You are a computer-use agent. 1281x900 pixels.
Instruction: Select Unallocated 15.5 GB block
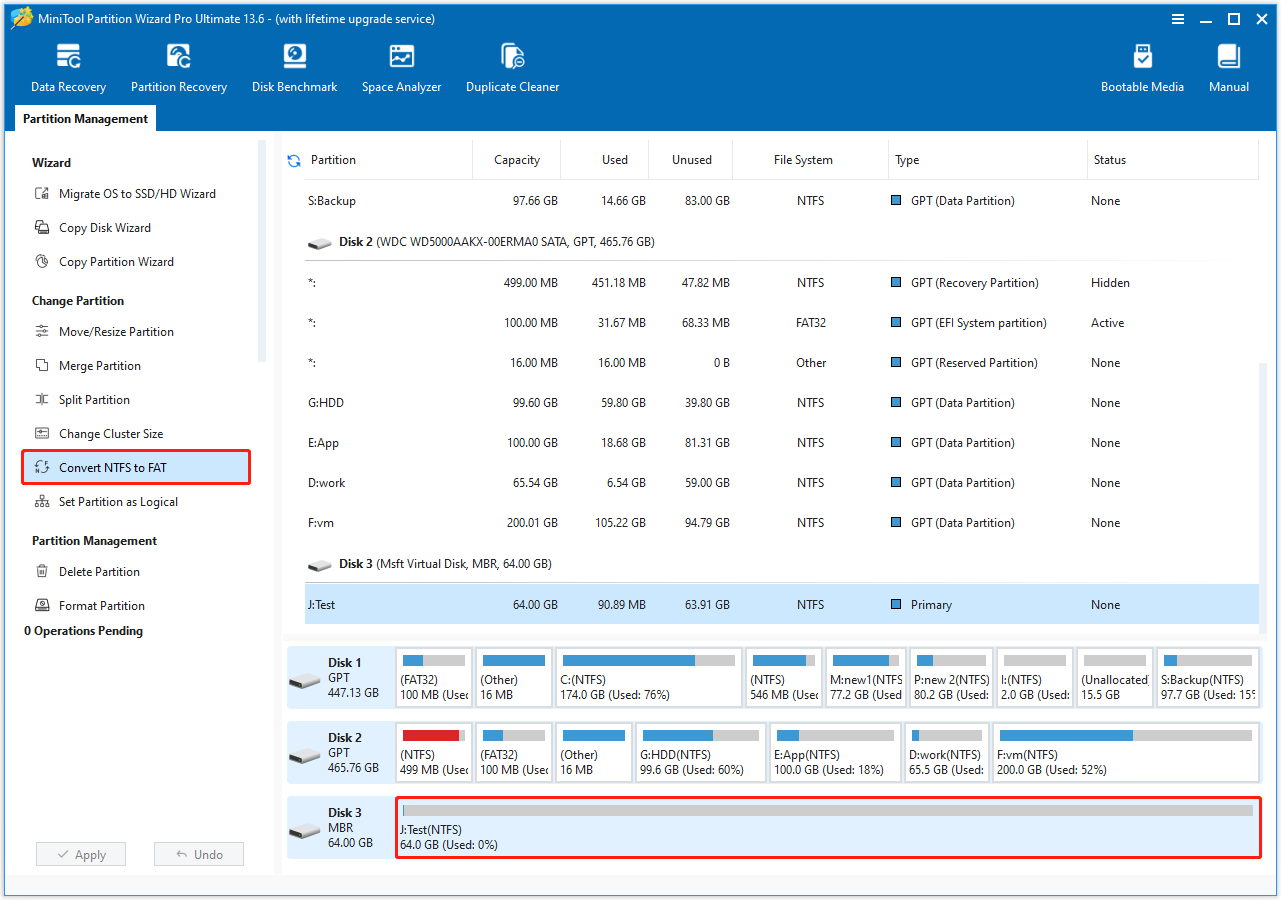tap(1114, 677)
